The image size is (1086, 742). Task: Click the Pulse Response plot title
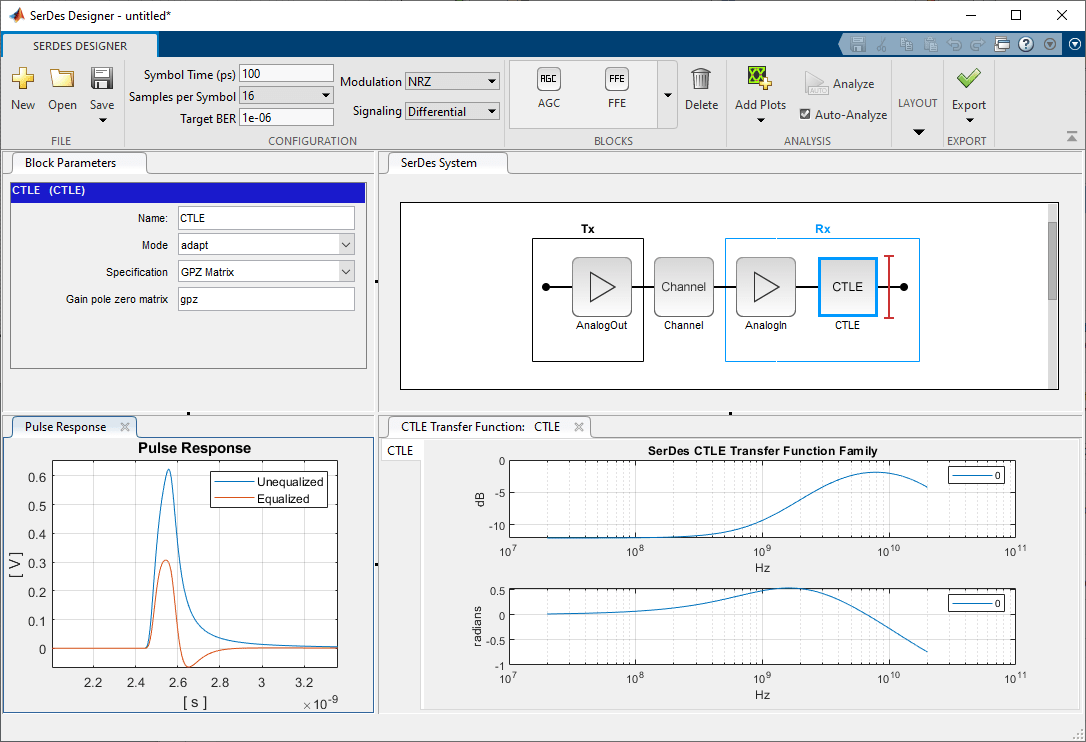point(195,448)
